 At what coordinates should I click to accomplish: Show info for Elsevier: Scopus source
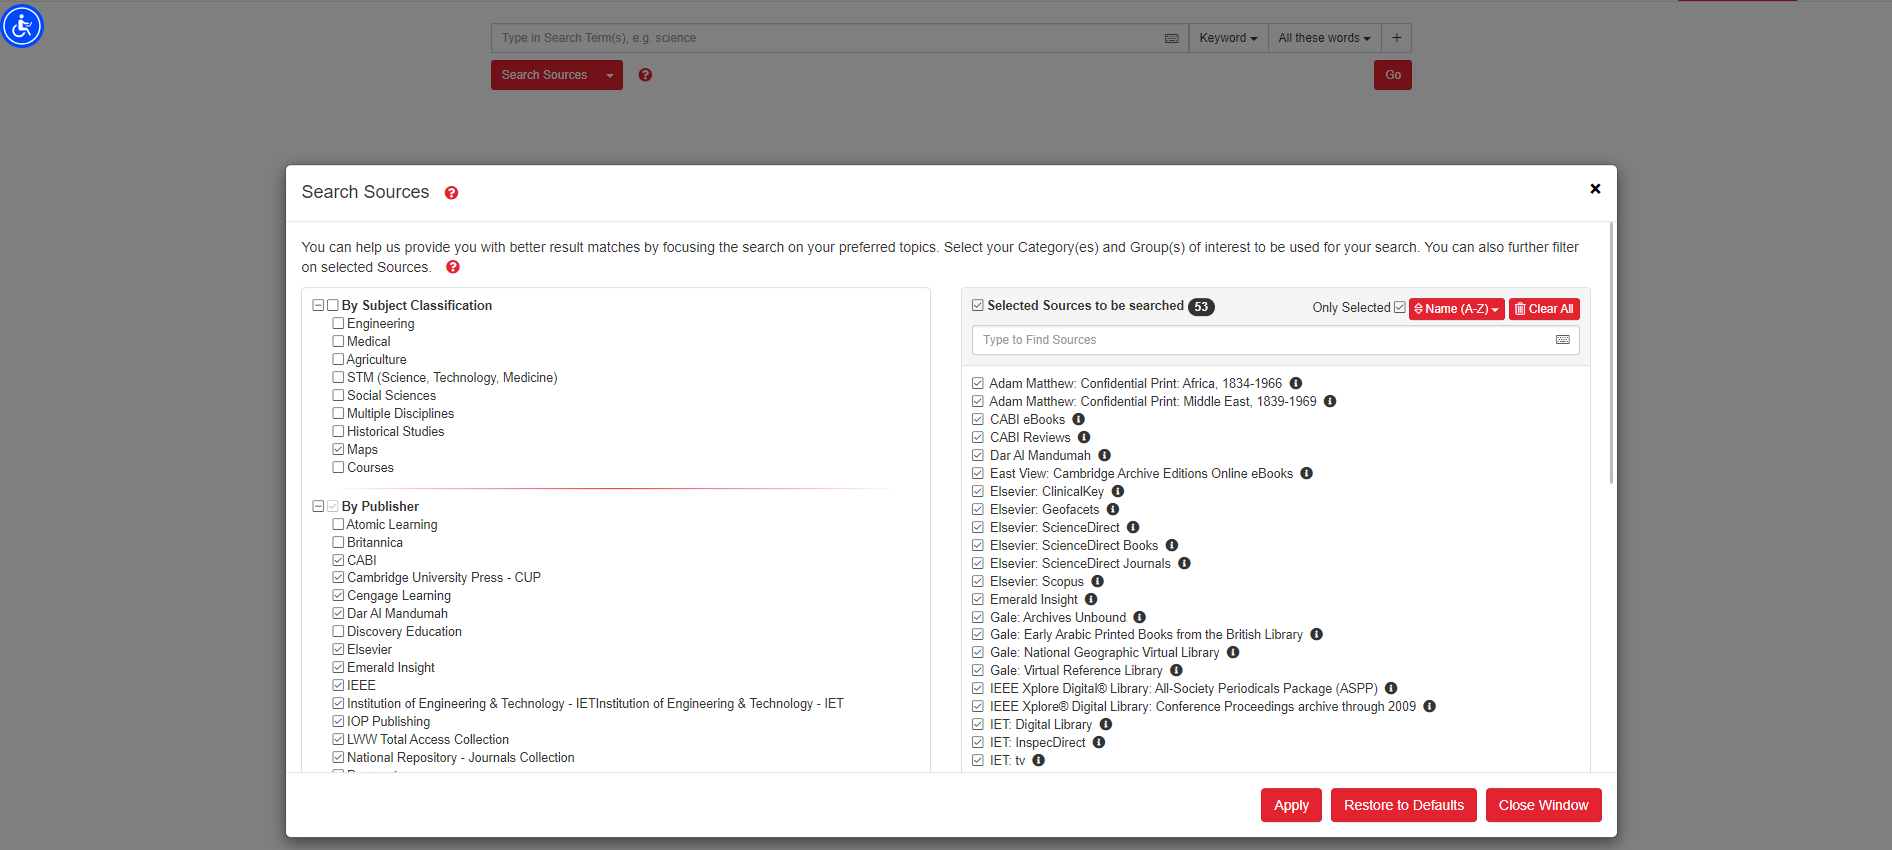click(x=1097, y=581)
